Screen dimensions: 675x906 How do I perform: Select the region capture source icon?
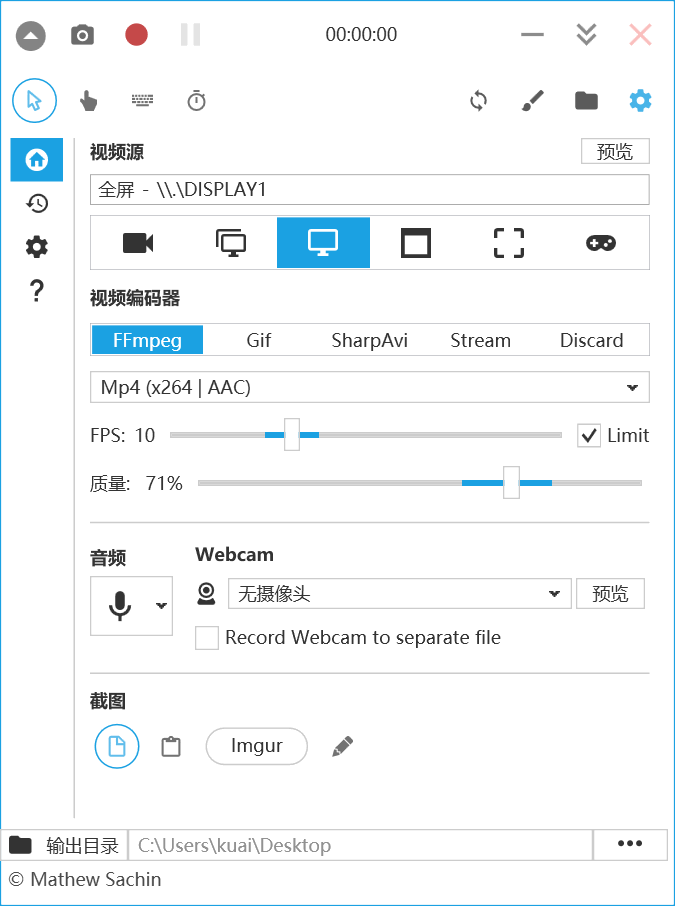click(509, 243)
